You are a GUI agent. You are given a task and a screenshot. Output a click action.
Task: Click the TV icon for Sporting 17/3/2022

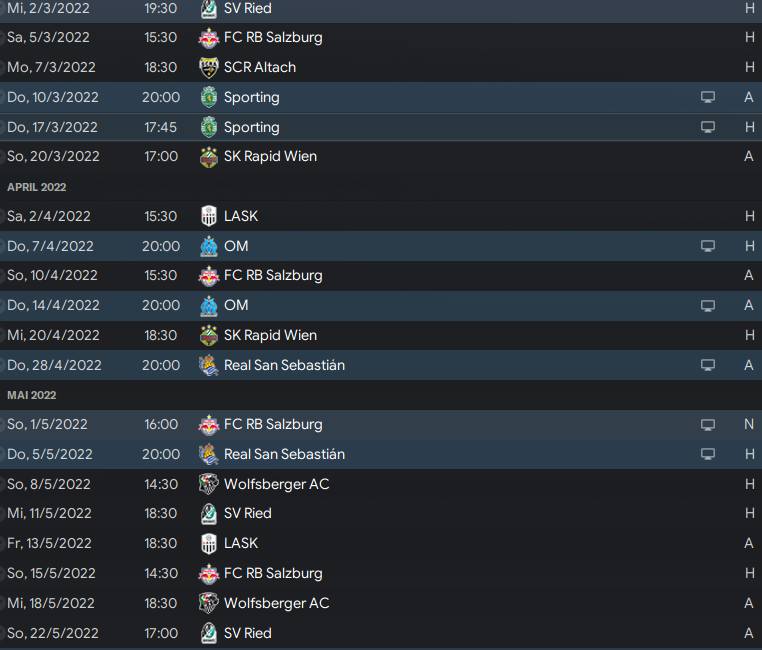point(708,127)
